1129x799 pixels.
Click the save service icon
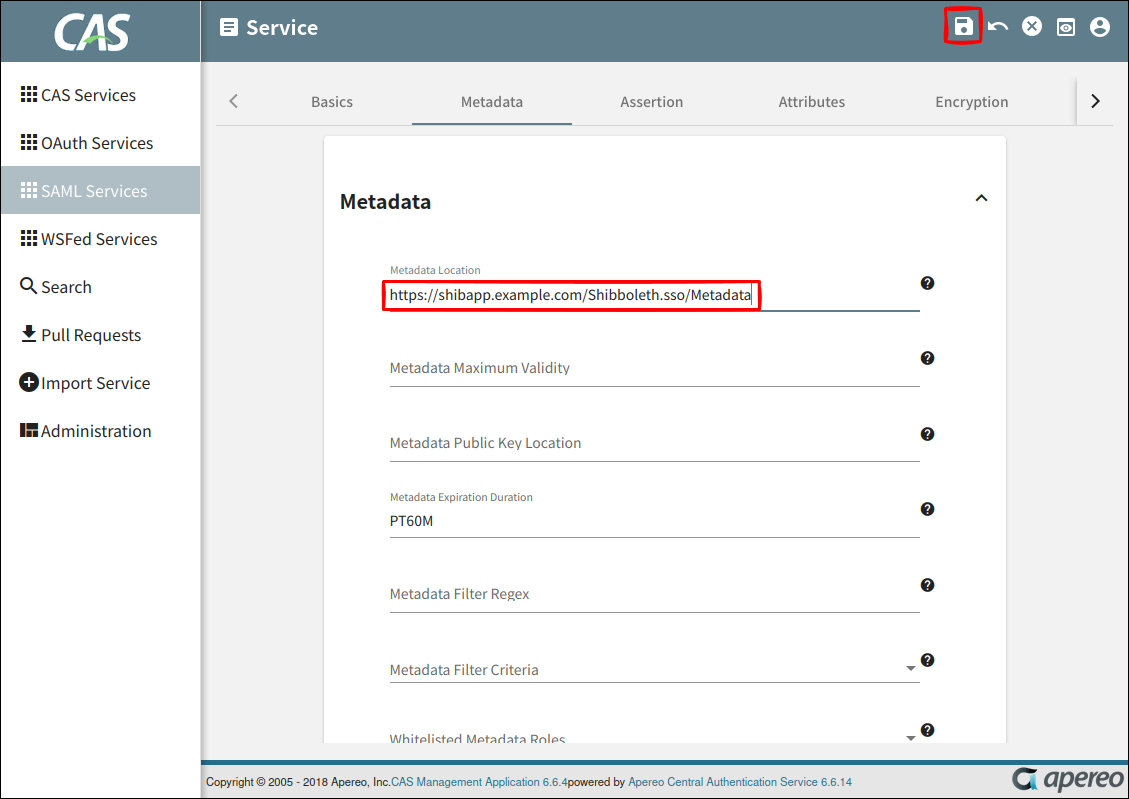963,27
